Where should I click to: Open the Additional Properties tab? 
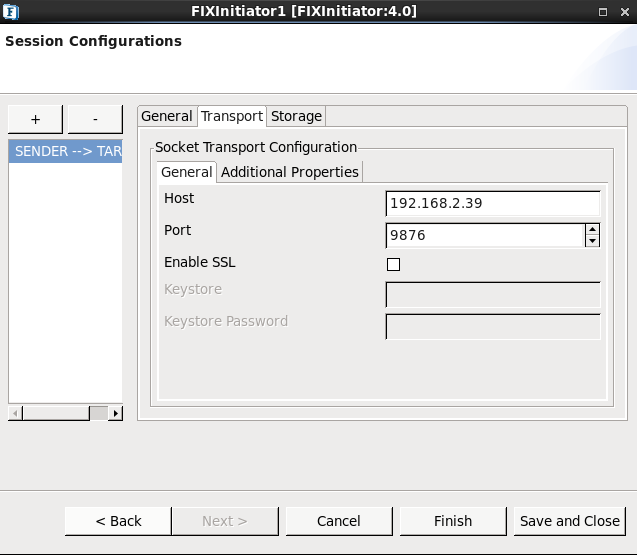290,172
